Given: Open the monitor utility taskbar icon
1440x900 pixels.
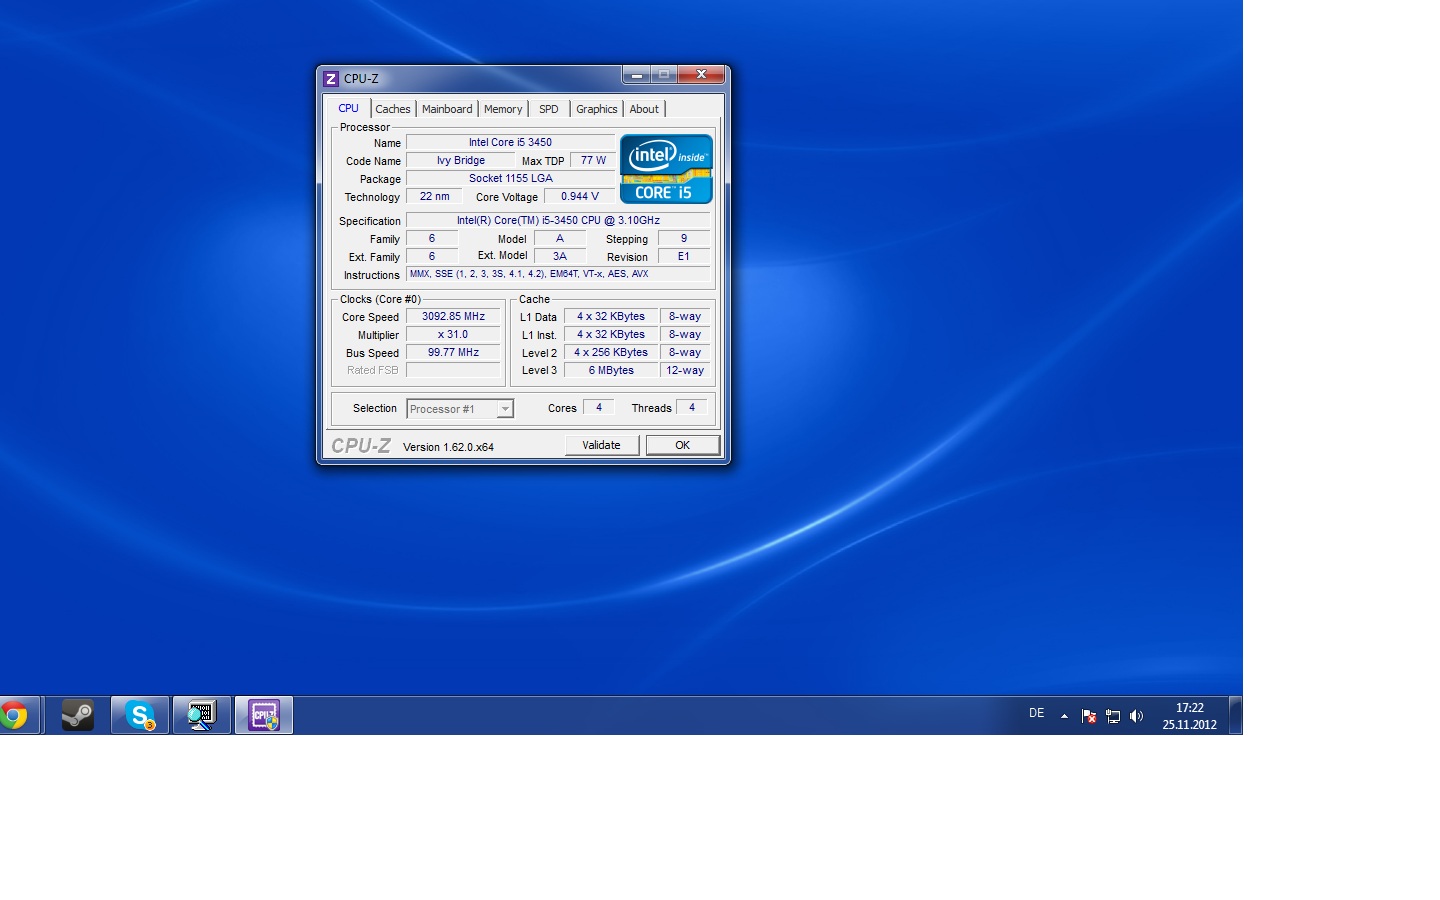Looking at the screenshot, I should 202,716.
